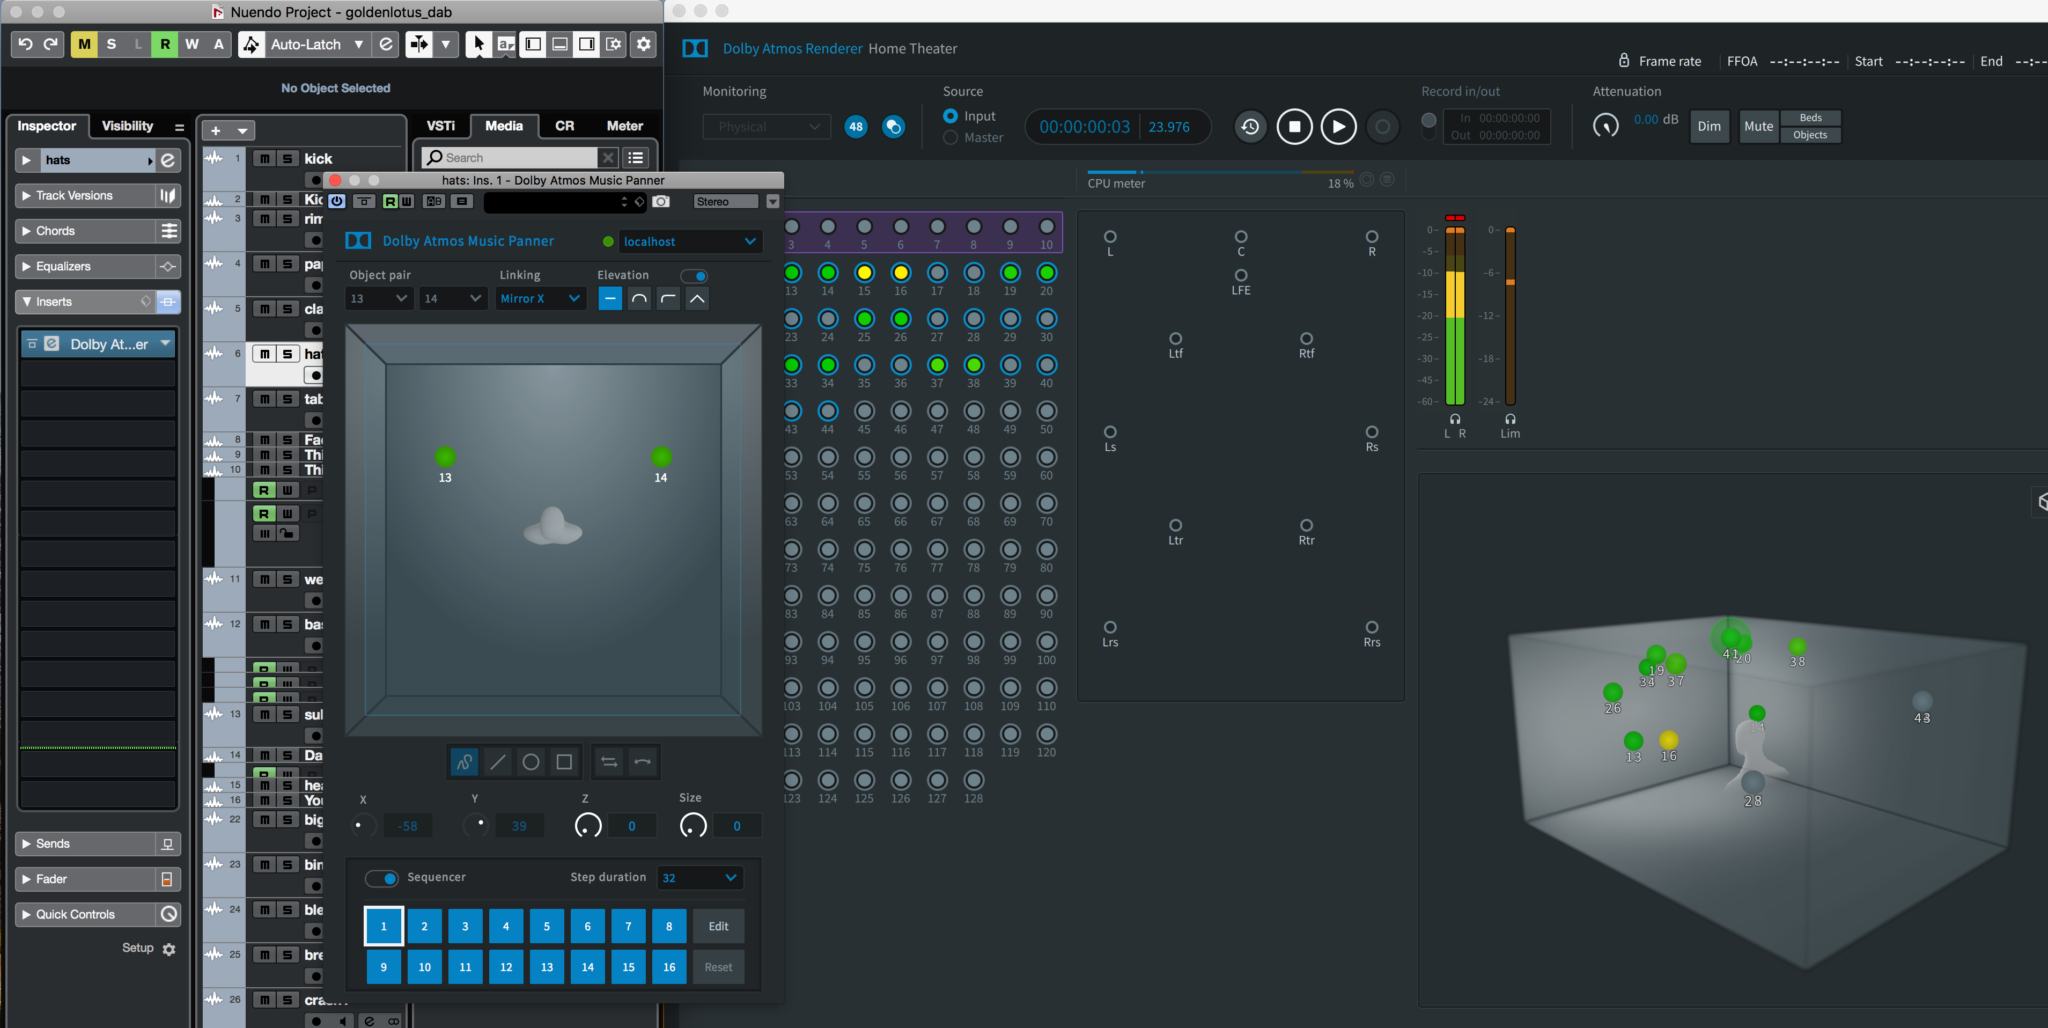Screen dimensions: 2048x1028
Task: Select the Input source radio button
Action: click(x=950, y=116)
